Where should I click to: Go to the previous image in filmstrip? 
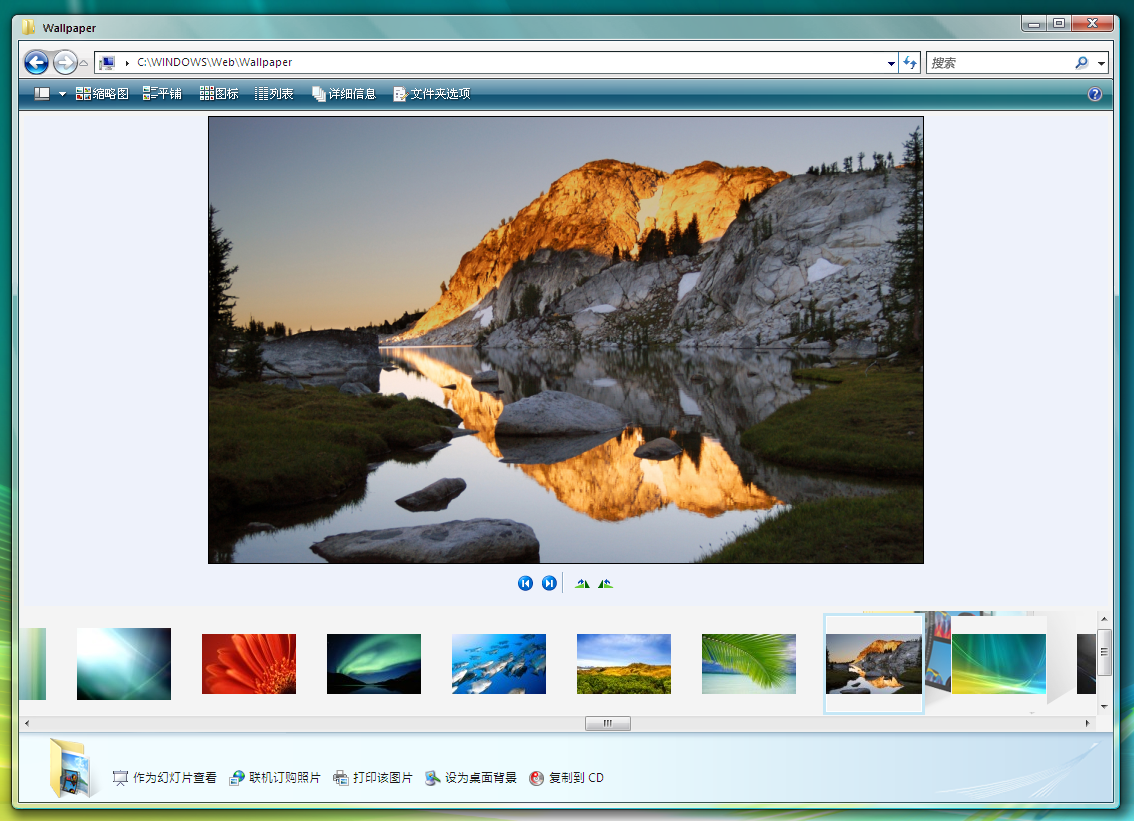pyautogui.click(x=525, y=583)
